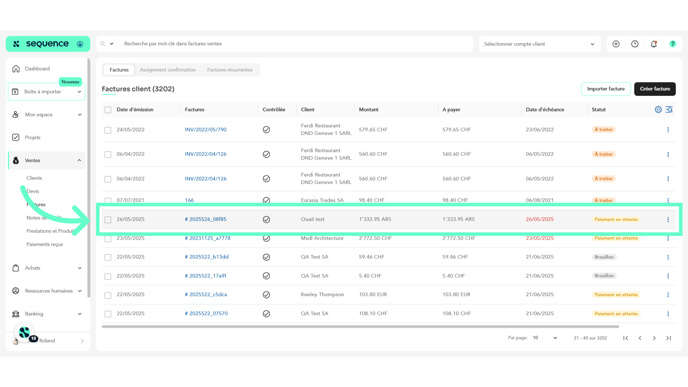Image resolution: width=688 pixels, height=387 pixels.
Task: Collapse the Ventes section chevron
Action: click(79, 161)
